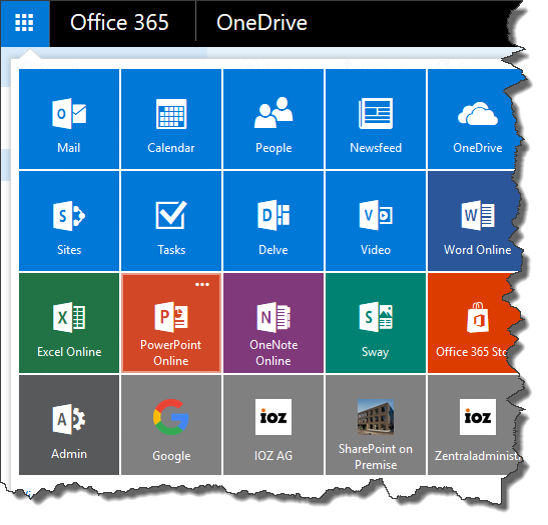The height and width of the screenshot is (525, 548).
Task: Open the Newsfeed tile
Action: (x=376, y=119)
